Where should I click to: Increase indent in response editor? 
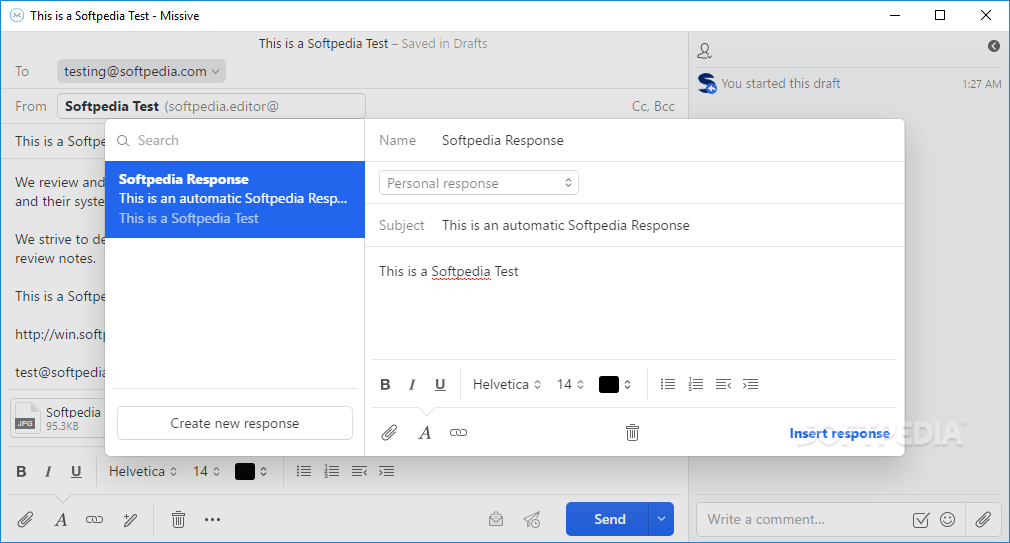pyautogui.click(x=750, y=385)
